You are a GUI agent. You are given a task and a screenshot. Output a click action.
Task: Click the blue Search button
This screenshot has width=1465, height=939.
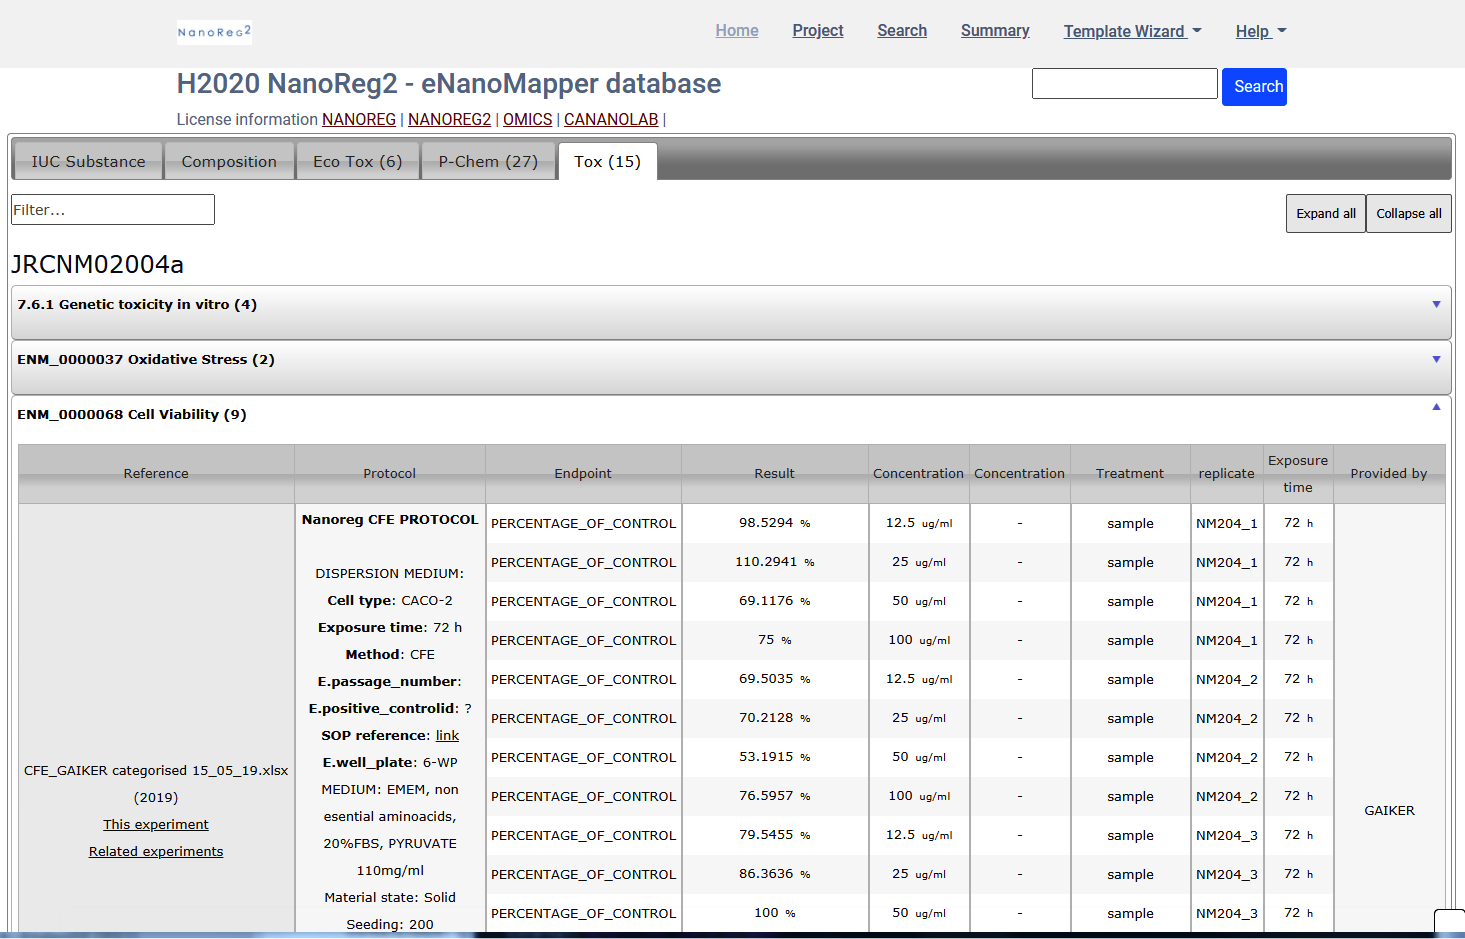point(1254,87)
